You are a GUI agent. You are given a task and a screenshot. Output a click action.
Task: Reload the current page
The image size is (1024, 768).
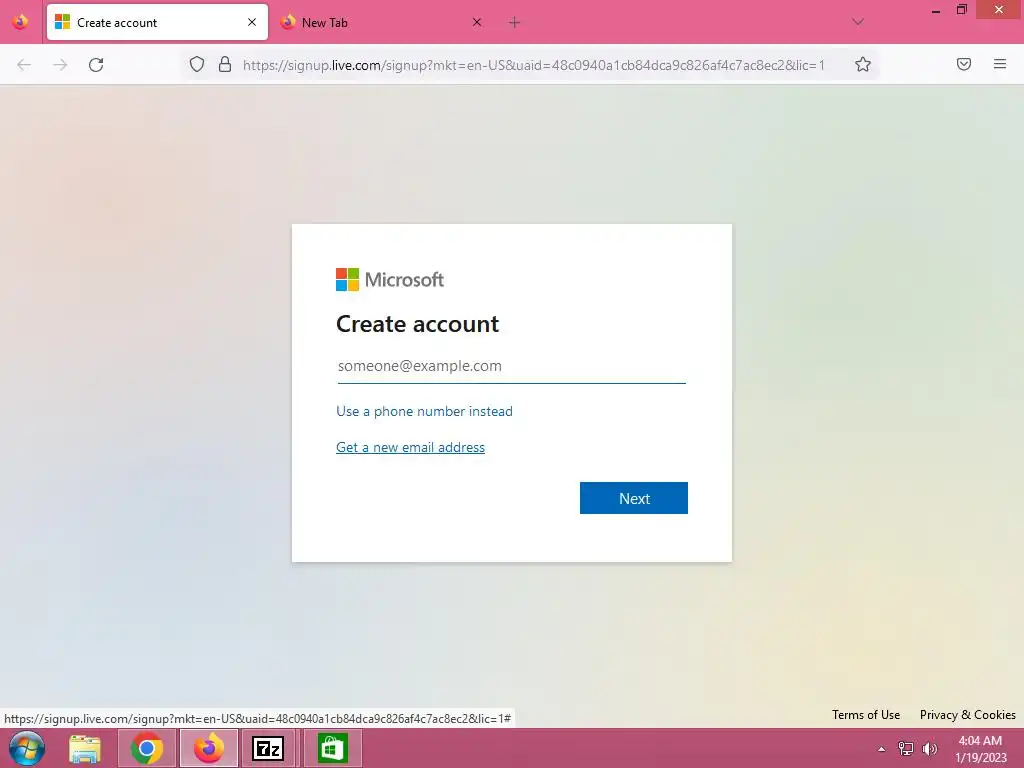point(96,65)
